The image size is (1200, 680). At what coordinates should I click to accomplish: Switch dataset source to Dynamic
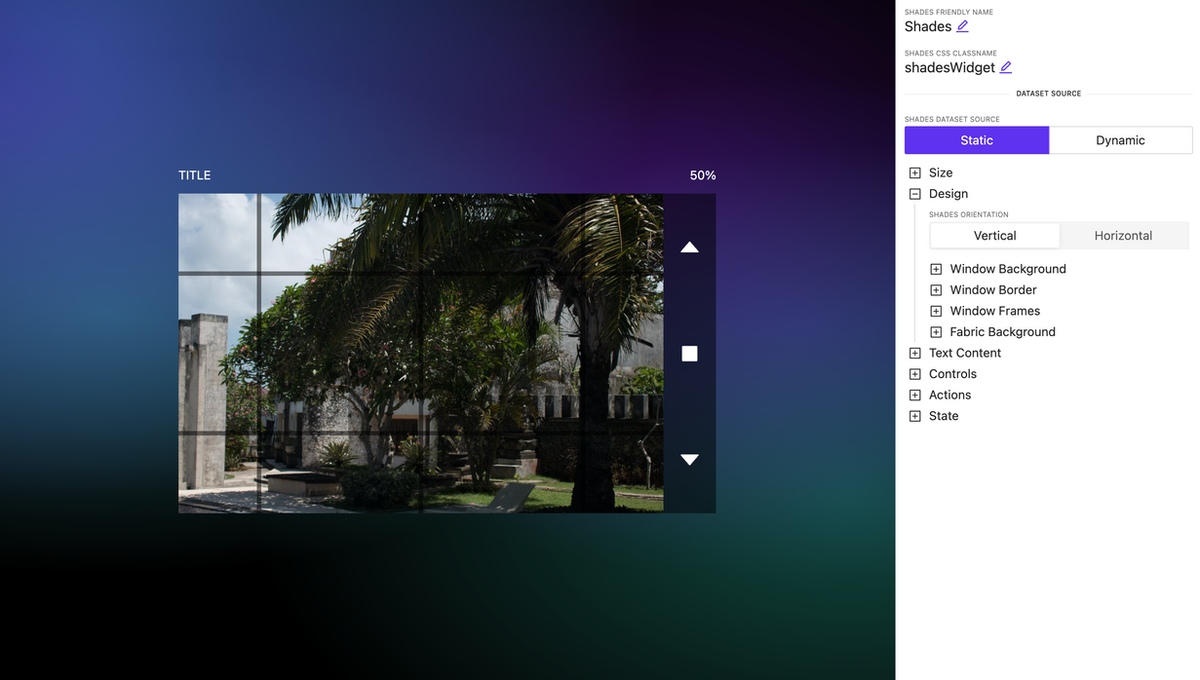pyautogui.click(x=1120, y=140)
